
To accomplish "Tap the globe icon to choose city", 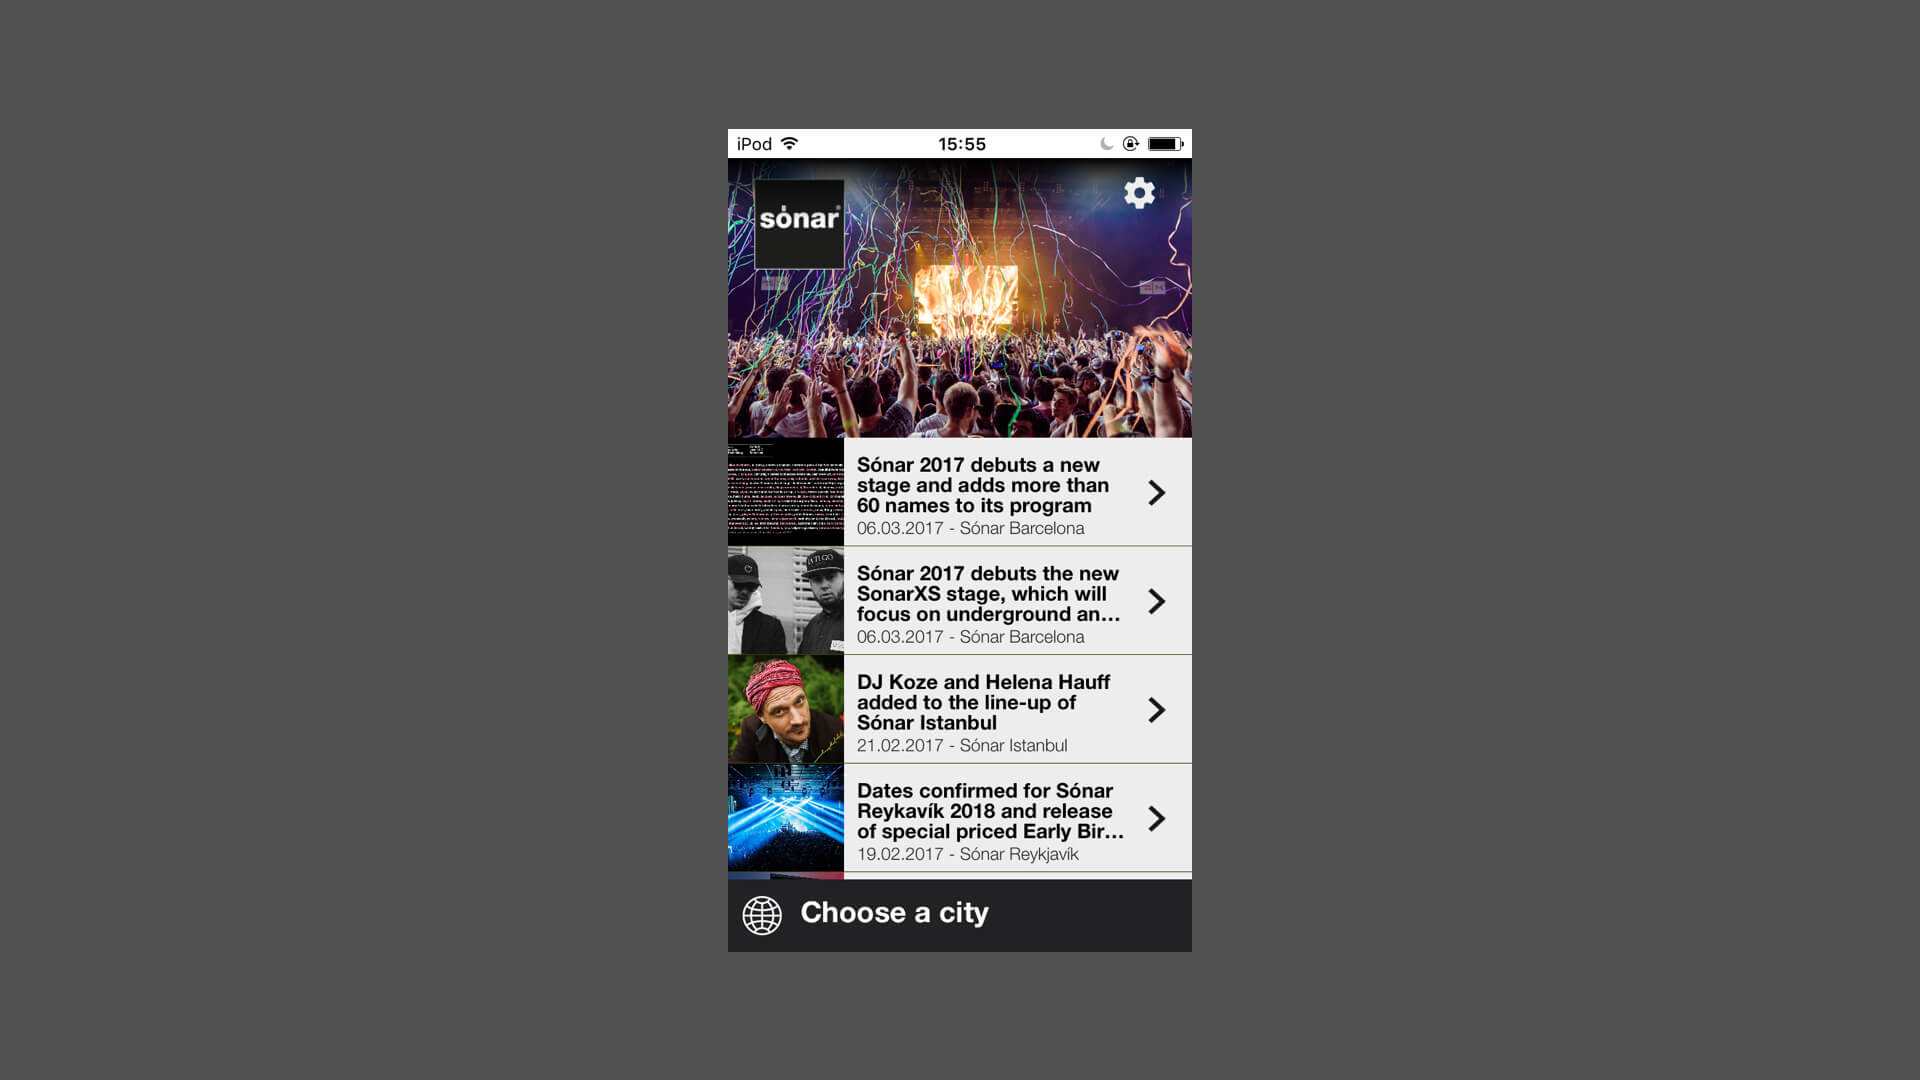I will [761, 913].
